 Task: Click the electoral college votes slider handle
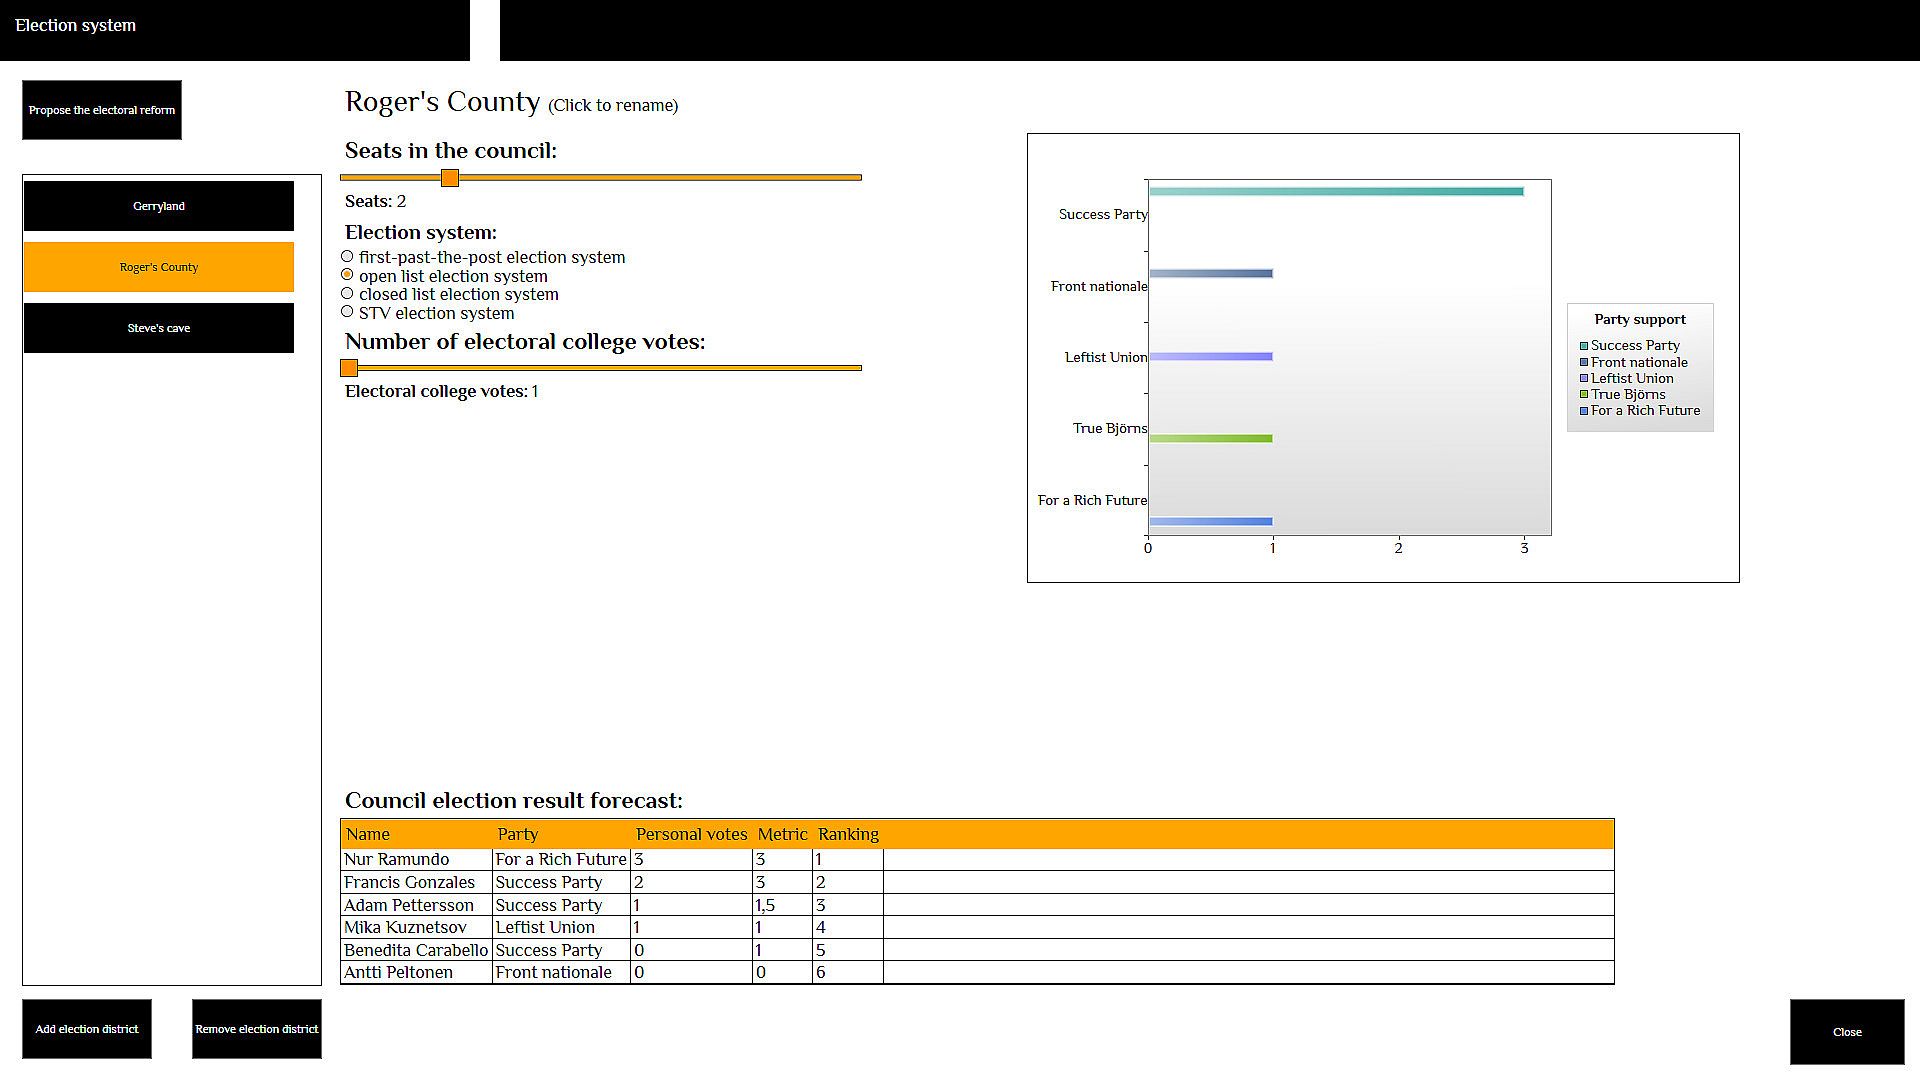349,368
